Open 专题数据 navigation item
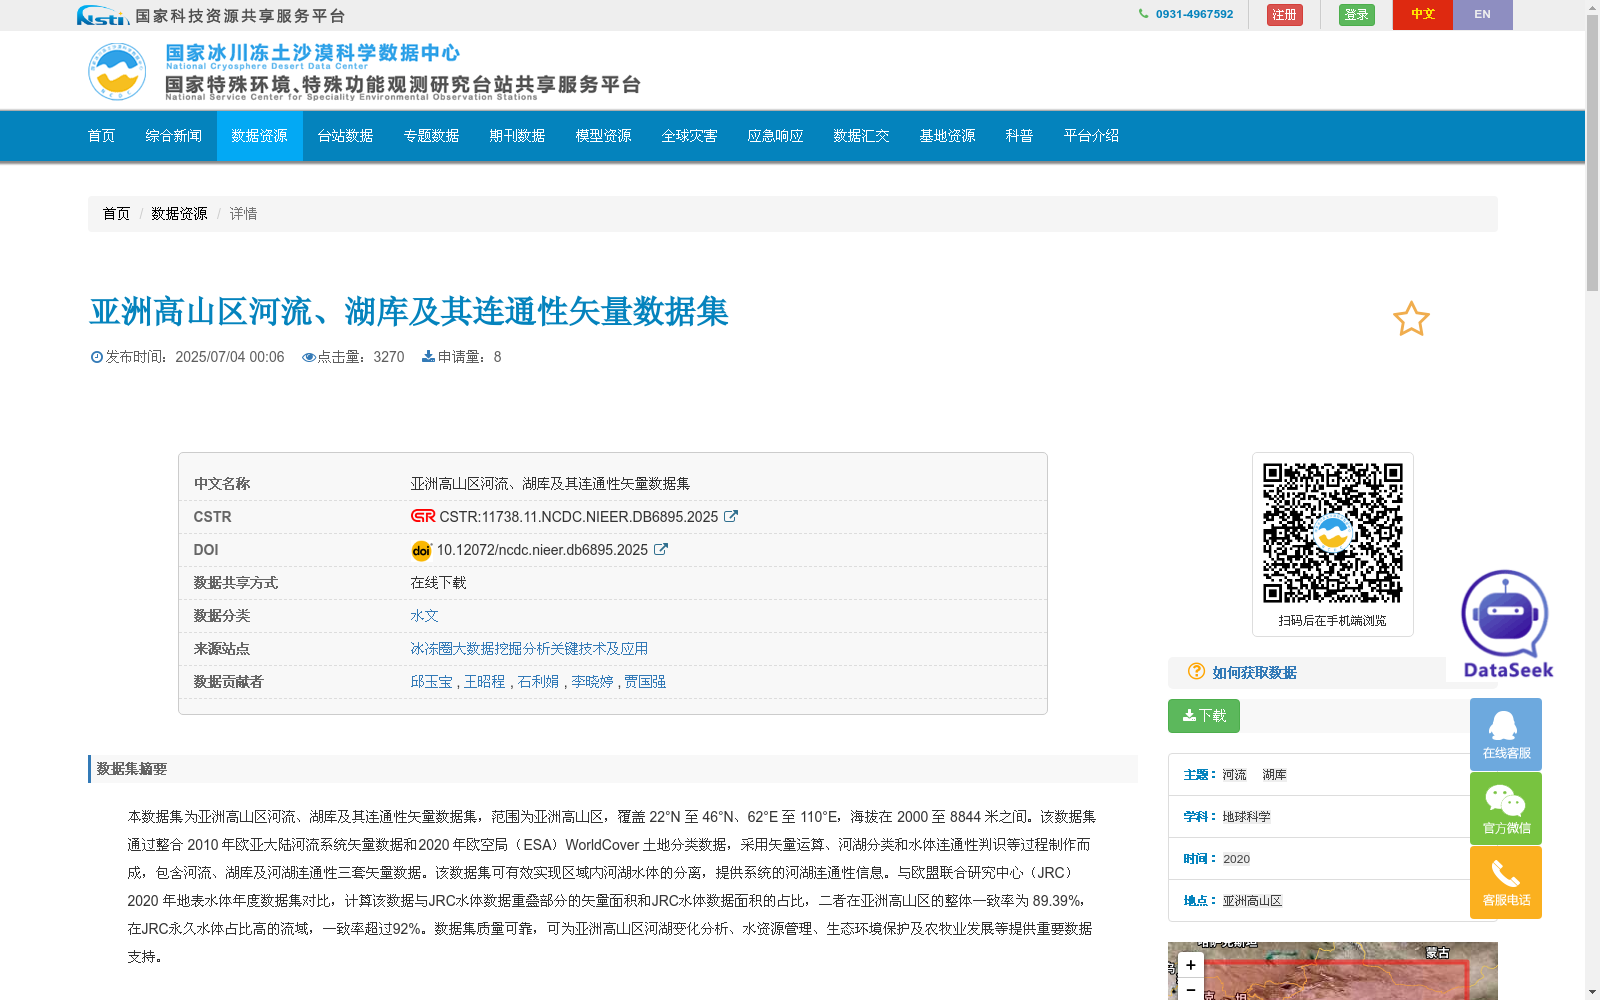Viewport: 1600px width, 1000px height. pos(431,136)
